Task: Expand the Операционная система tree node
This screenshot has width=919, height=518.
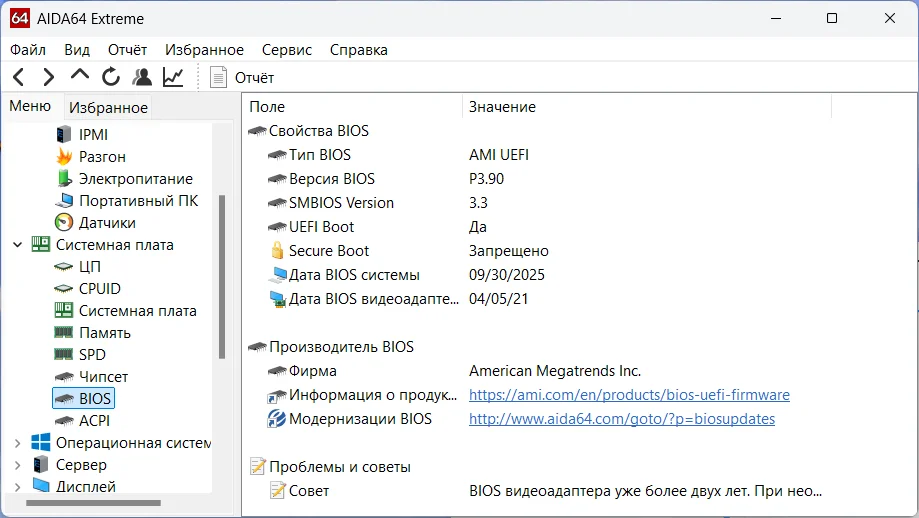Action: coord(17,443)
